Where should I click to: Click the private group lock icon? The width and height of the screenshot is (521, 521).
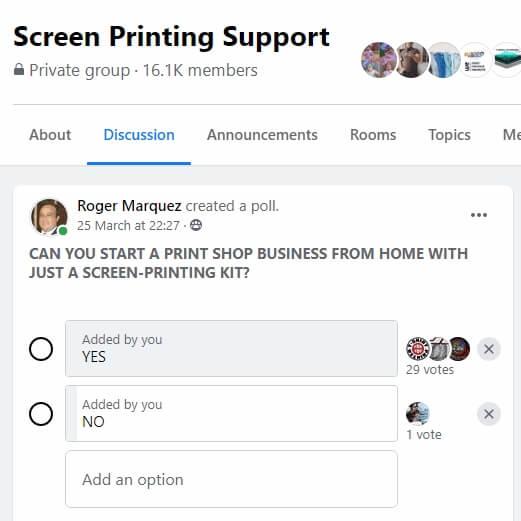point(19,69)
